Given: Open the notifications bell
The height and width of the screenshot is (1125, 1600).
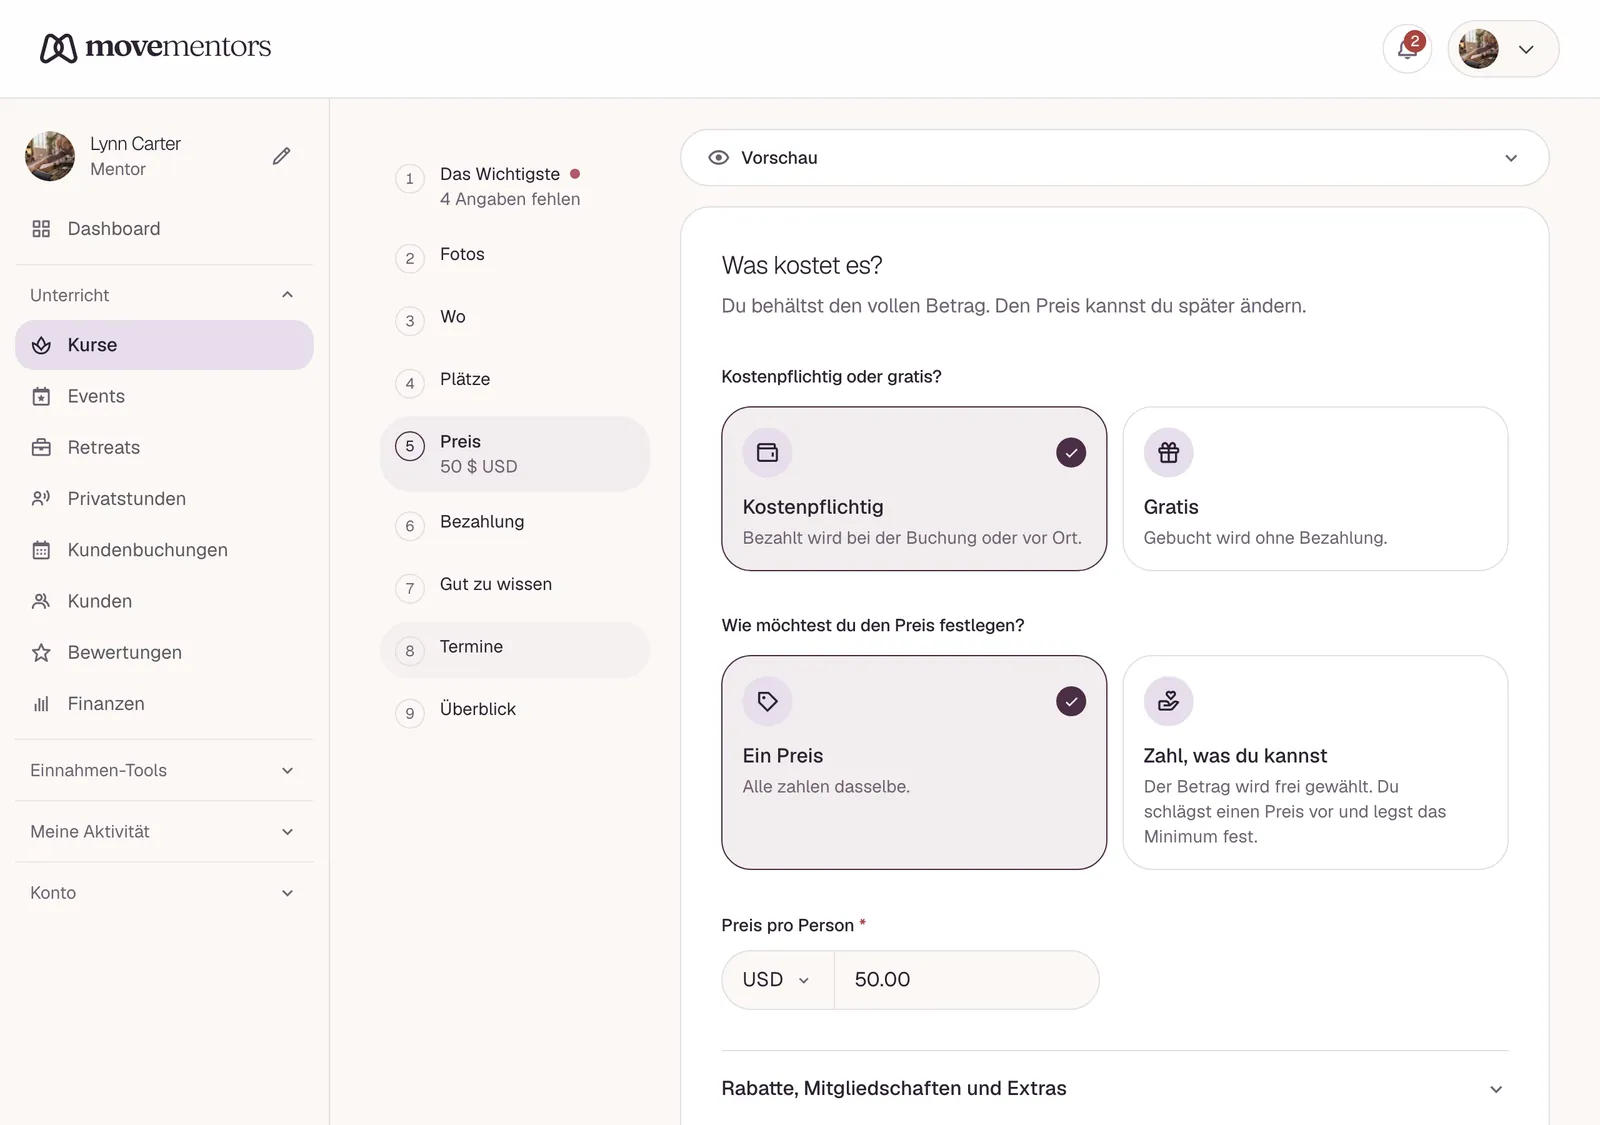Looking at the screenshot, I should pos(1407,49).
